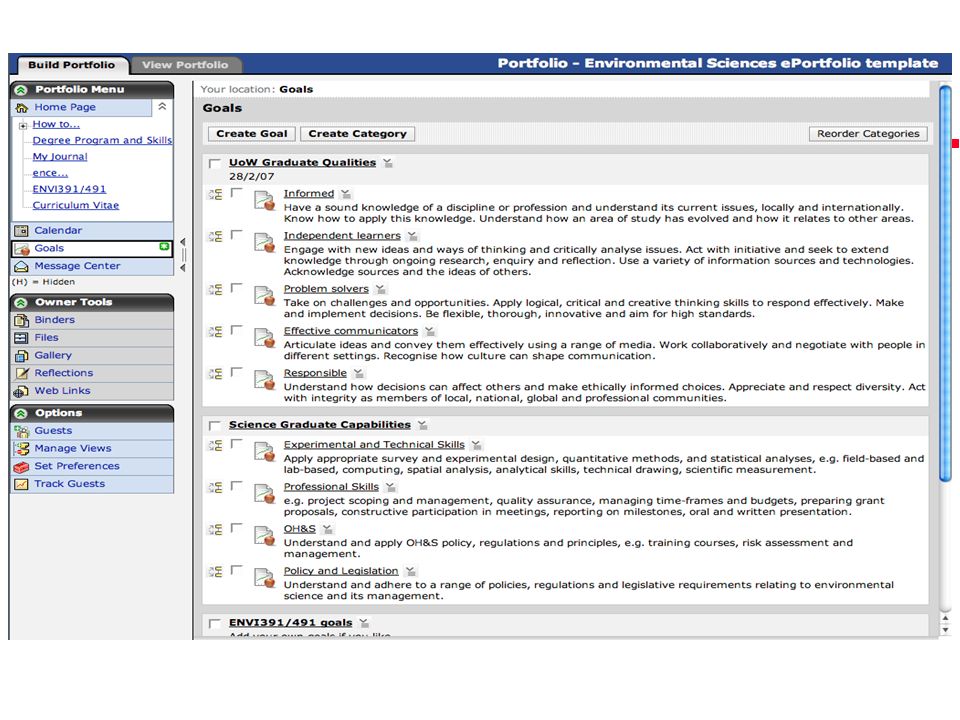Check the UoW Graduate Qualities category checkbox

214,163
